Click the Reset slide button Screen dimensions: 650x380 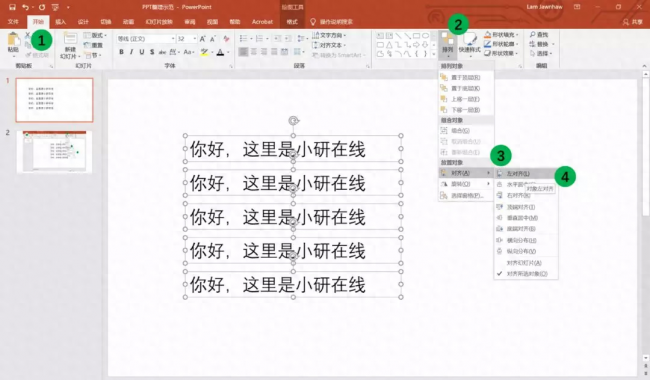click(x=93, y=45)
